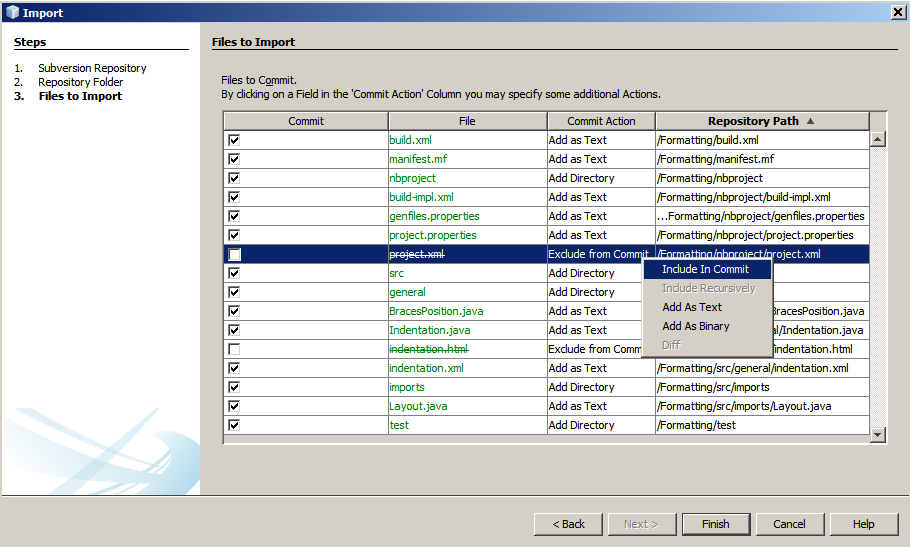Cancel the import wizard
The image size is (910, 547).
click(789, 524)
